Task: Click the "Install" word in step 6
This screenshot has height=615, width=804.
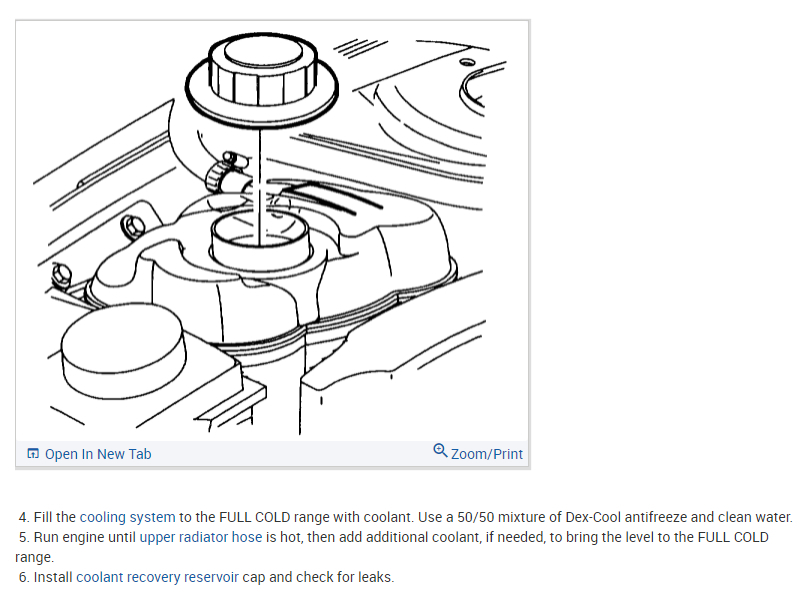Action: click(53, 577)
